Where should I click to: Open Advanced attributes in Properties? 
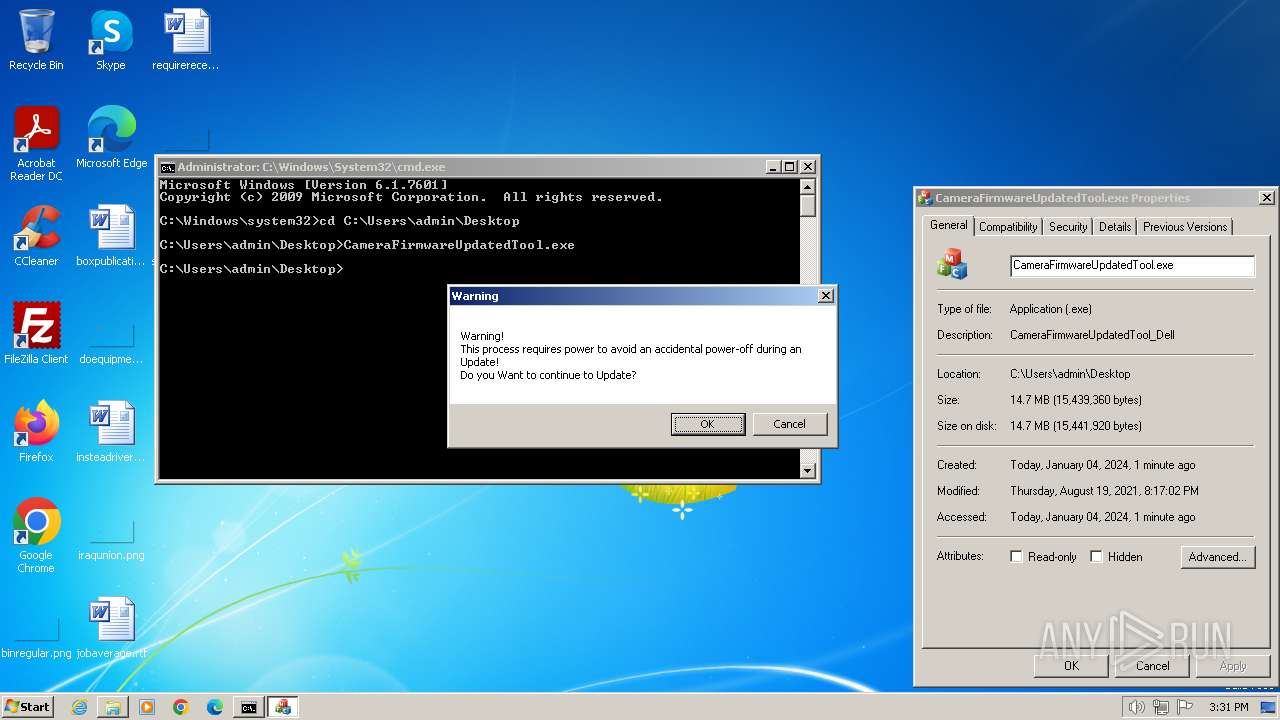[1217, 557]
